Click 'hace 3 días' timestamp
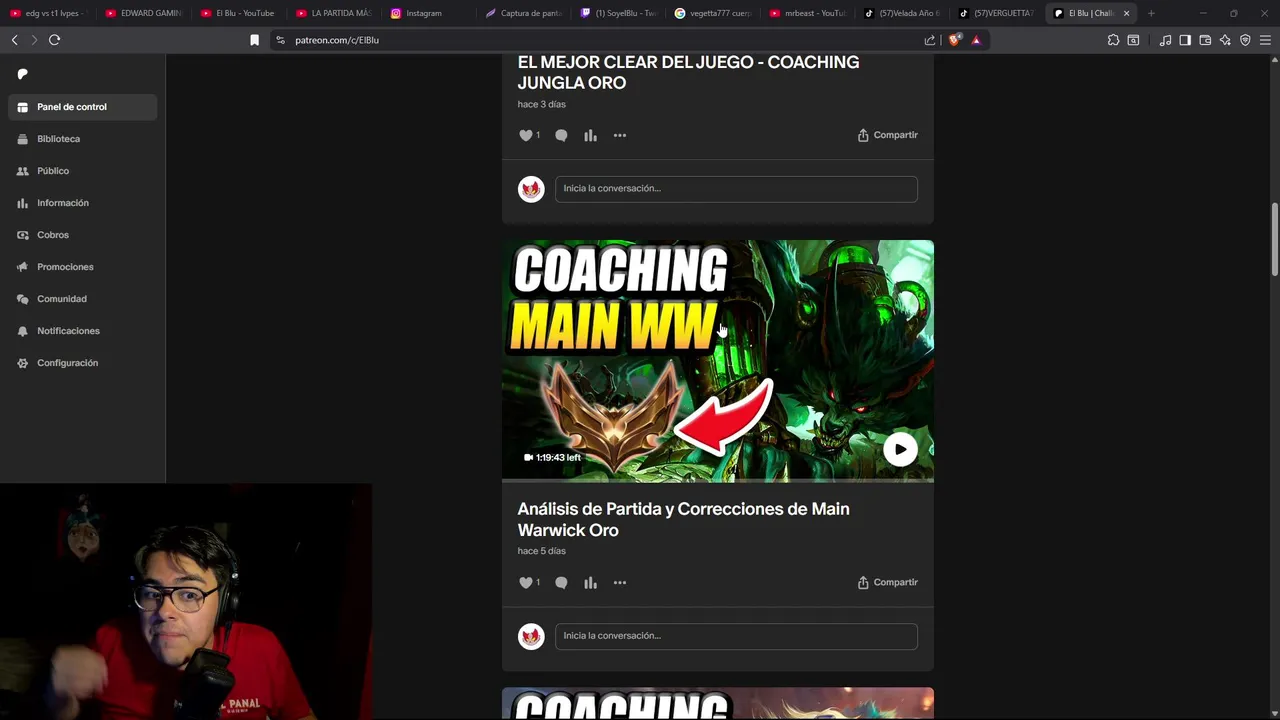 click(541, 104)
